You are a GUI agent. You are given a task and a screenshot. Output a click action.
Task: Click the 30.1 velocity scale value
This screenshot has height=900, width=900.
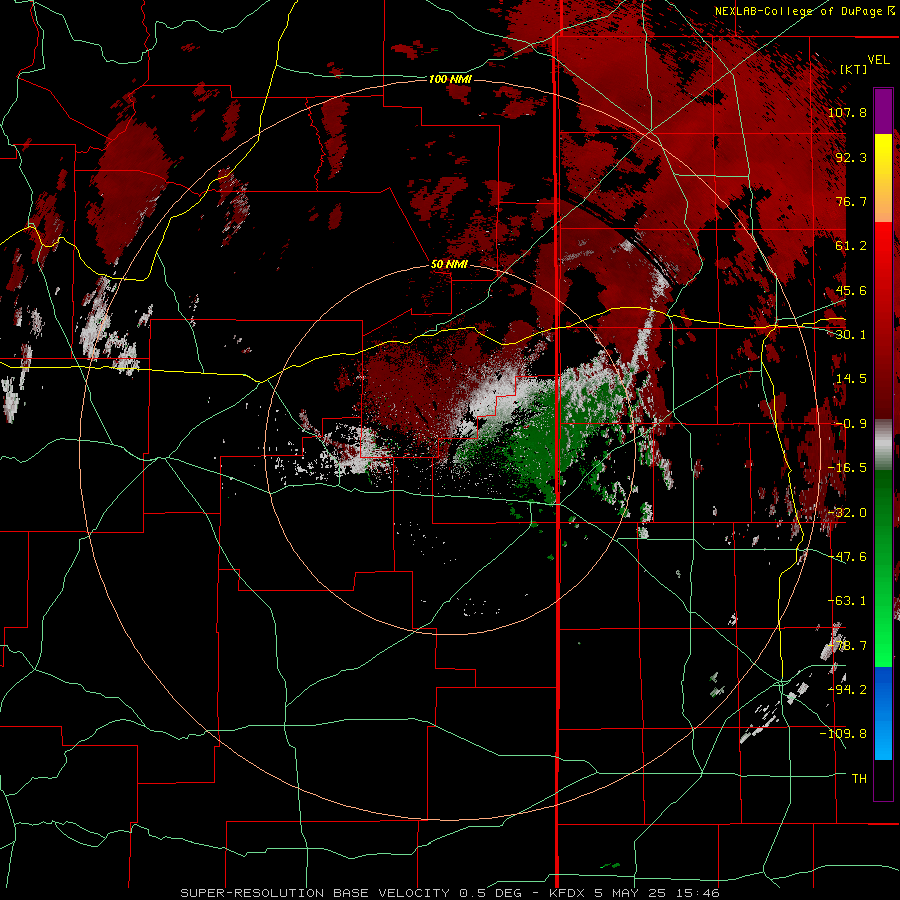851,335
